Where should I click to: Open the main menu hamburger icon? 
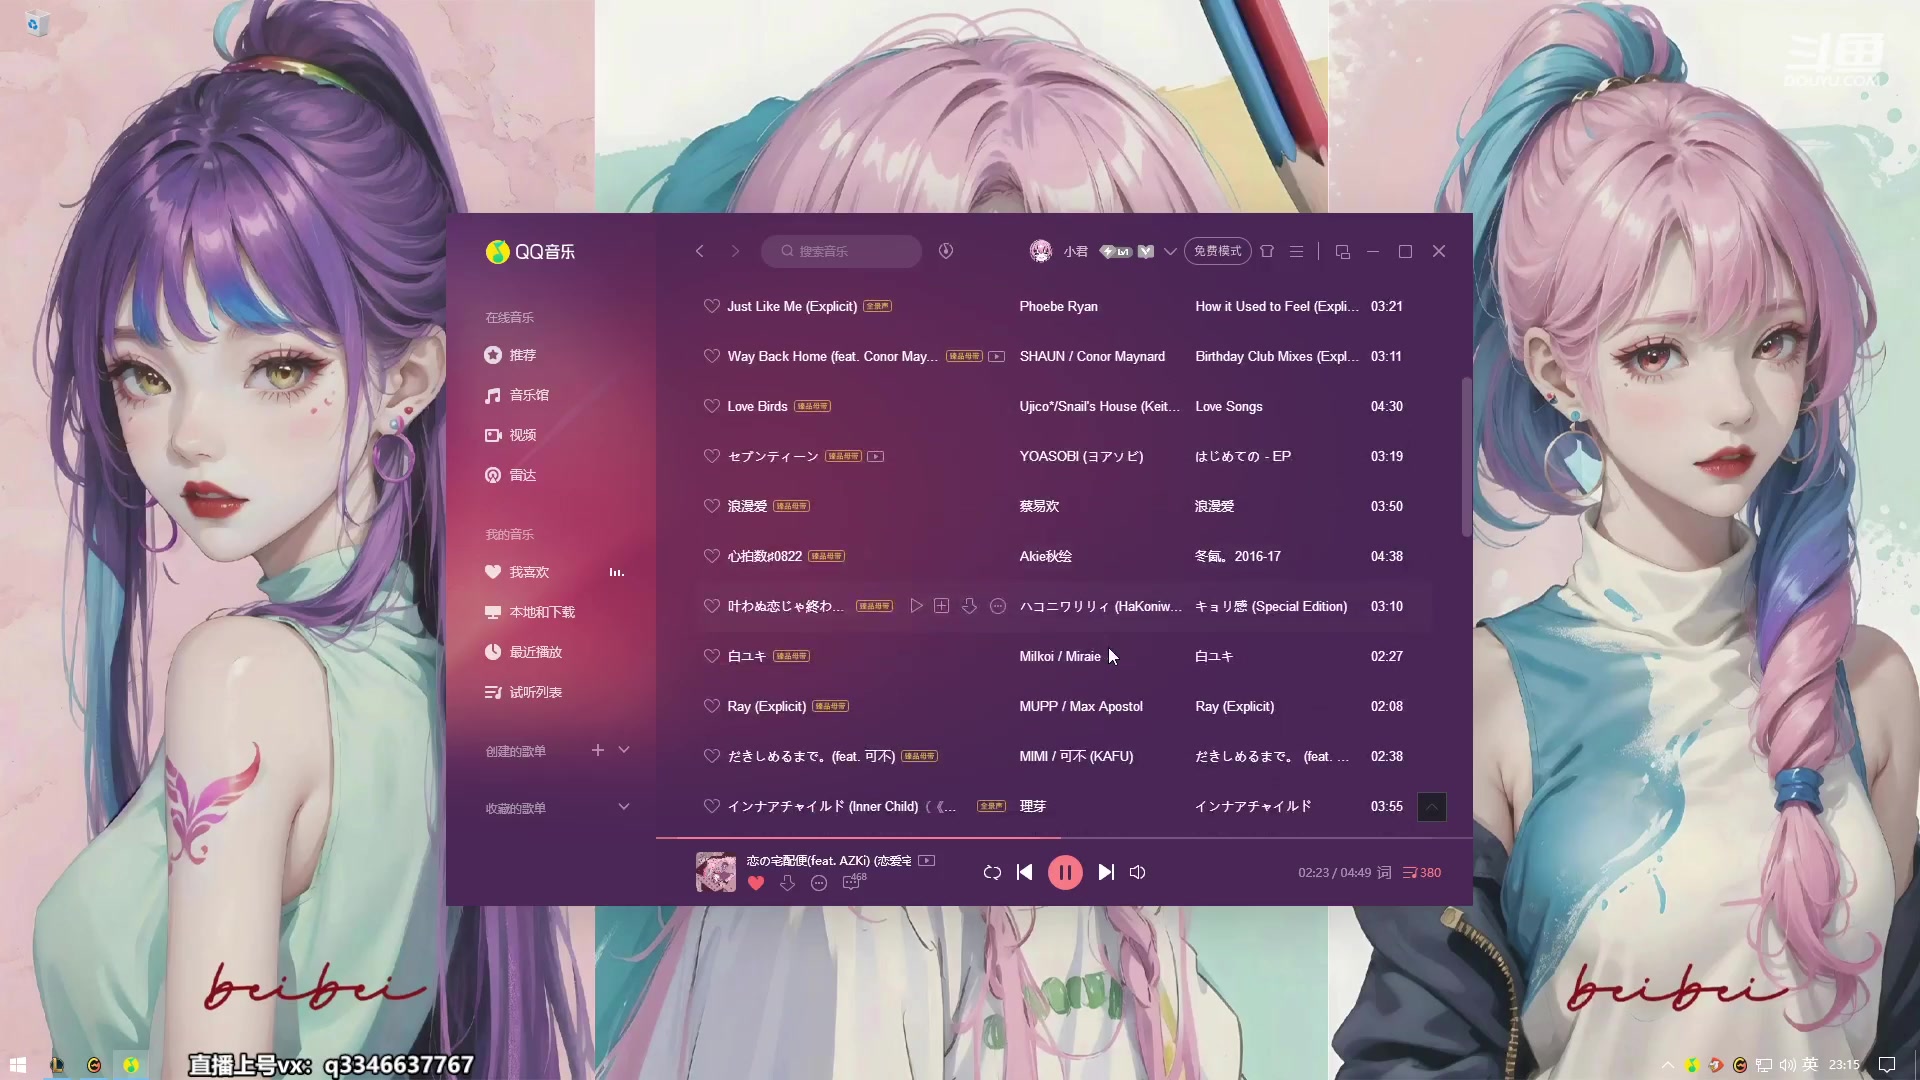1296,252
